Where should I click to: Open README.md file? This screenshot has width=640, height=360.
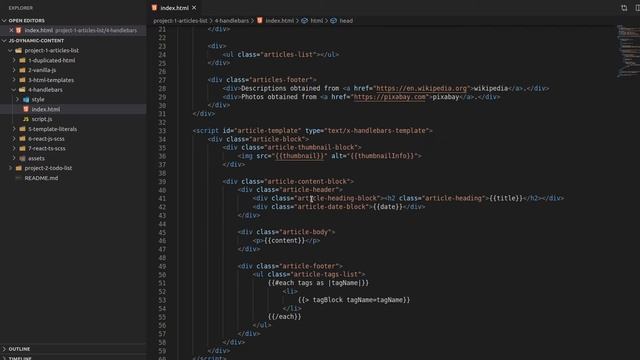point(41,178)
